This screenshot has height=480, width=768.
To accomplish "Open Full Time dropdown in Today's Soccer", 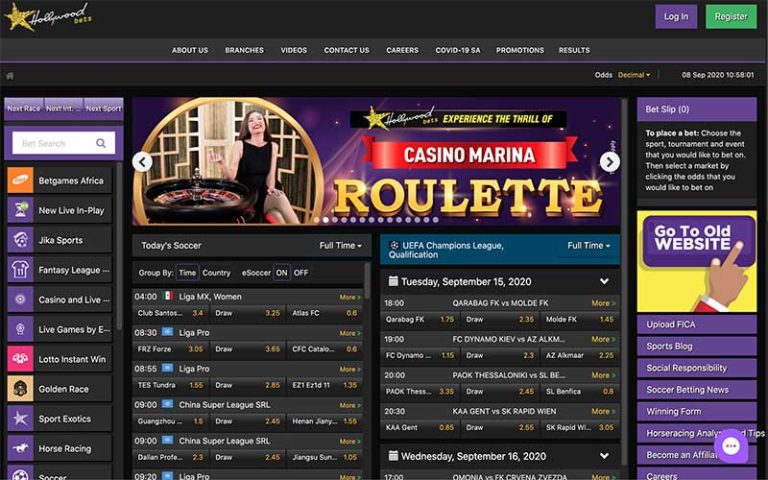I will 340,245.
